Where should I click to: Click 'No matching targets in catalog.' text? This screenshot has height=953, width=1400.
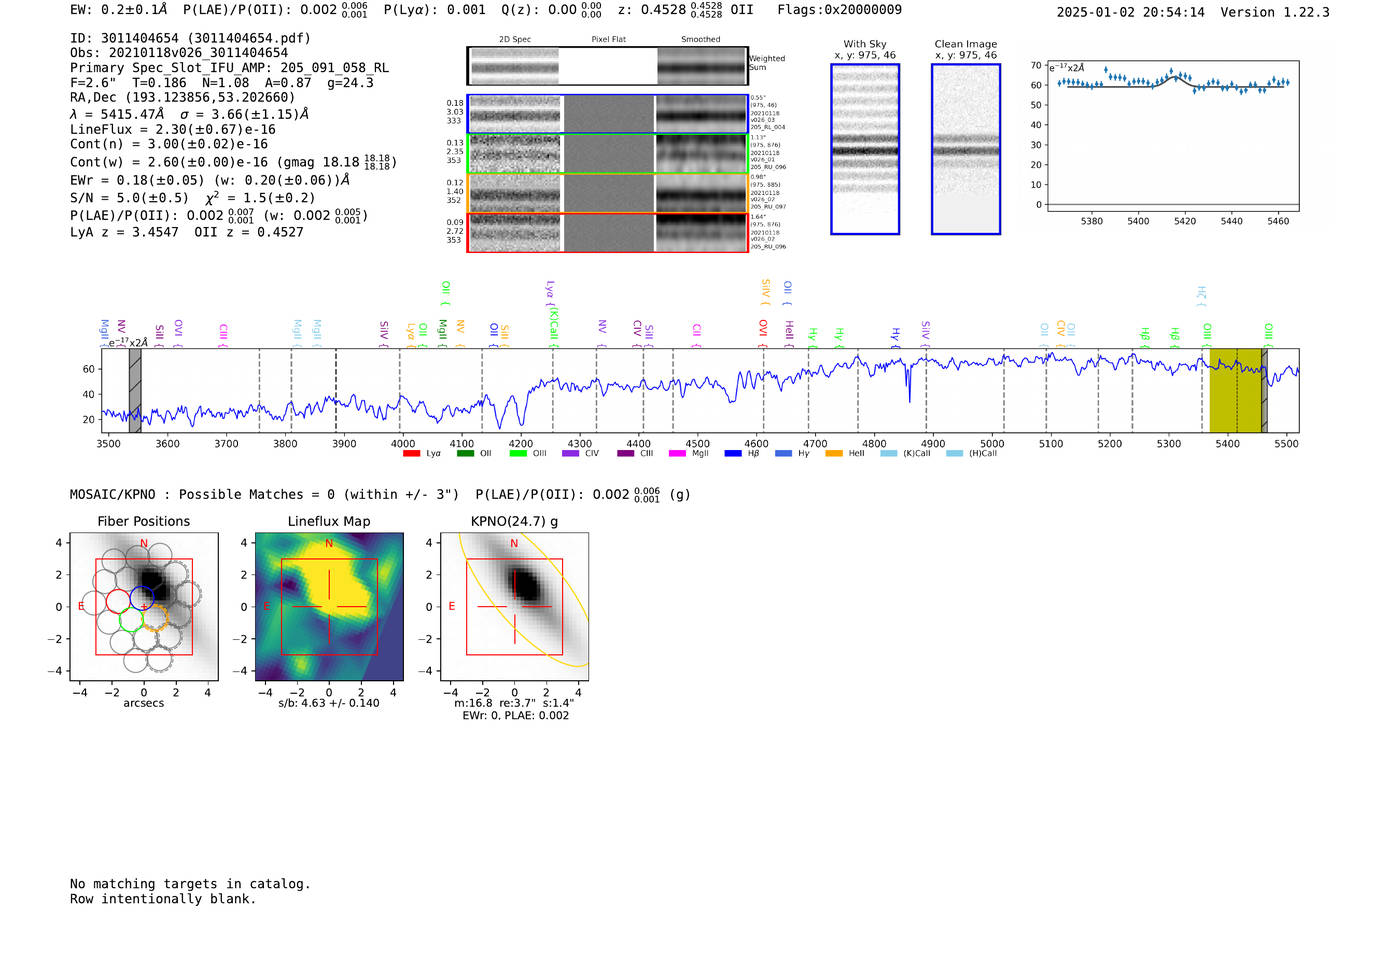(190, 884)
